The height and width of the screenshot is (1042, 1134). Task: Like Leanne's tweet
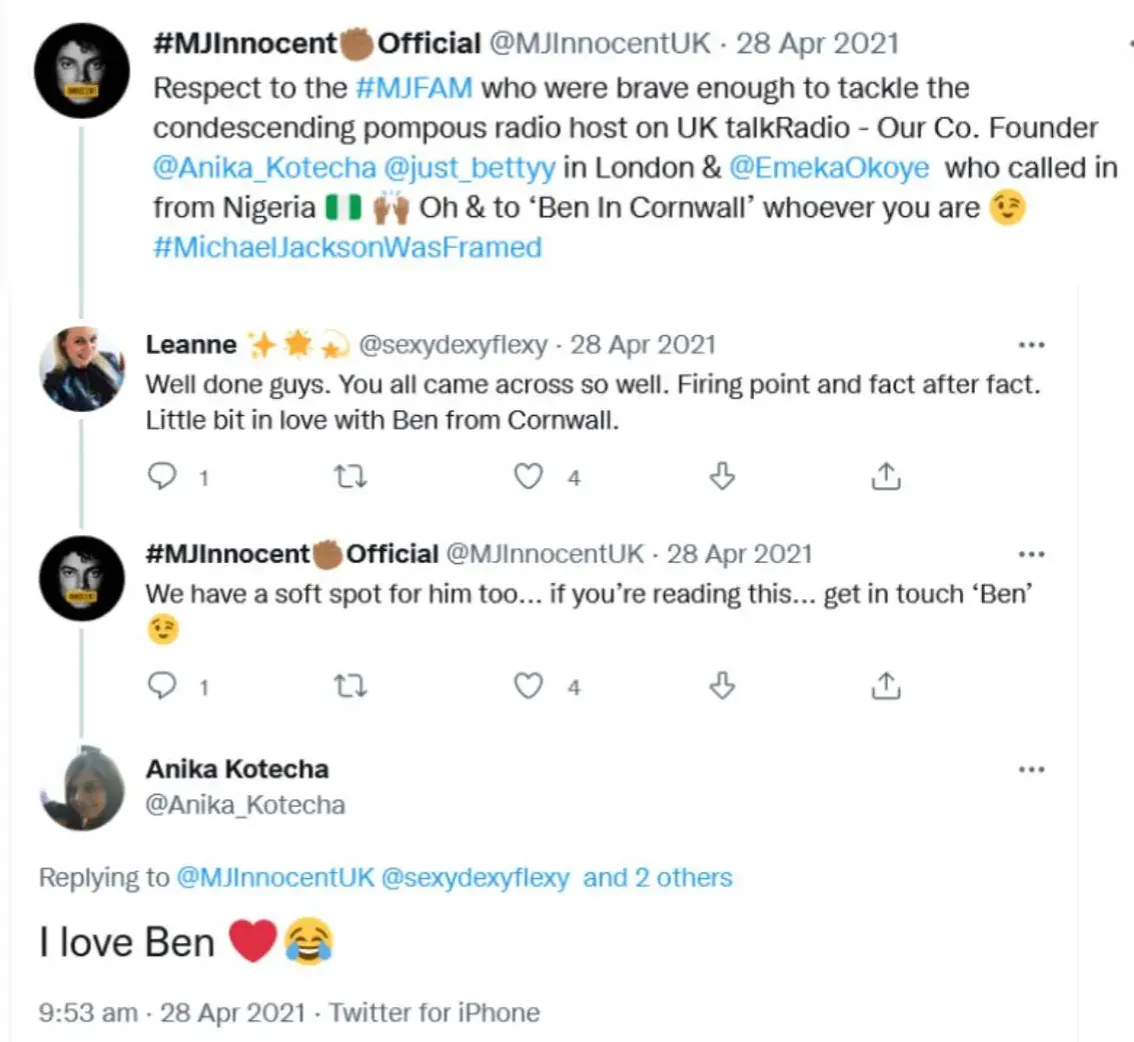click(527, 478)
